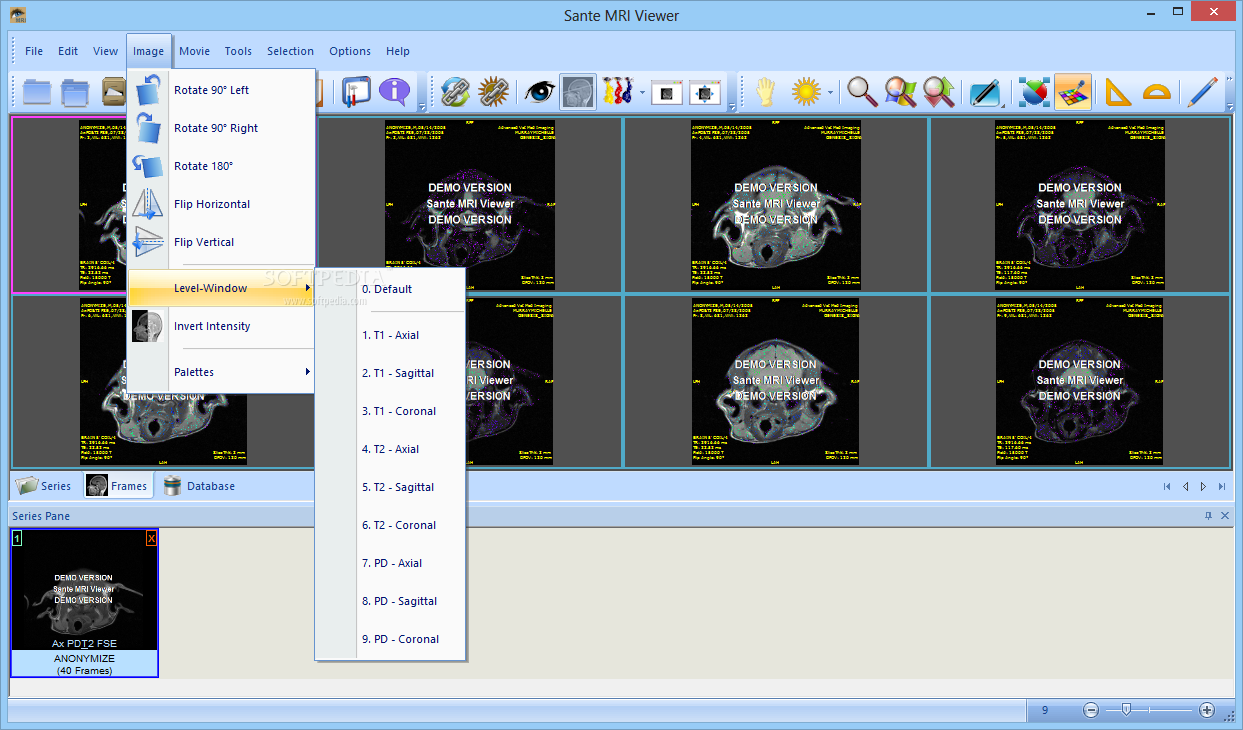The width and height of the screenshot is (1243, 730).
Task: Choose Rotate 90° Left
Action: point(221,90)
